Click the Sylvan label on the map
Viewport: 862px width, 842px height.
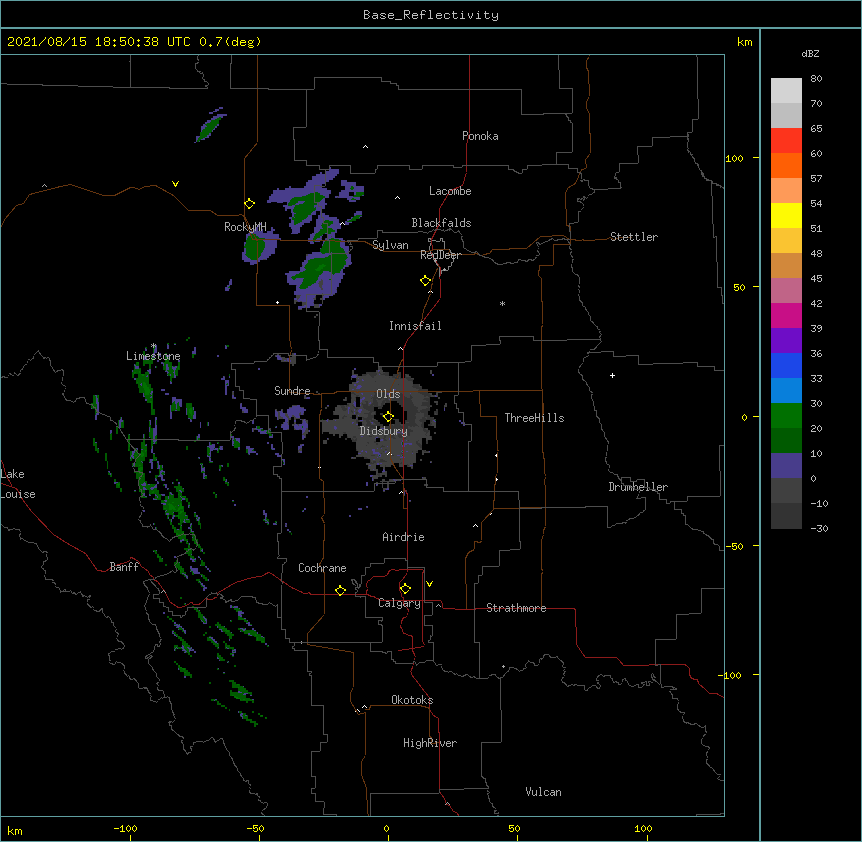coord(390,245)
